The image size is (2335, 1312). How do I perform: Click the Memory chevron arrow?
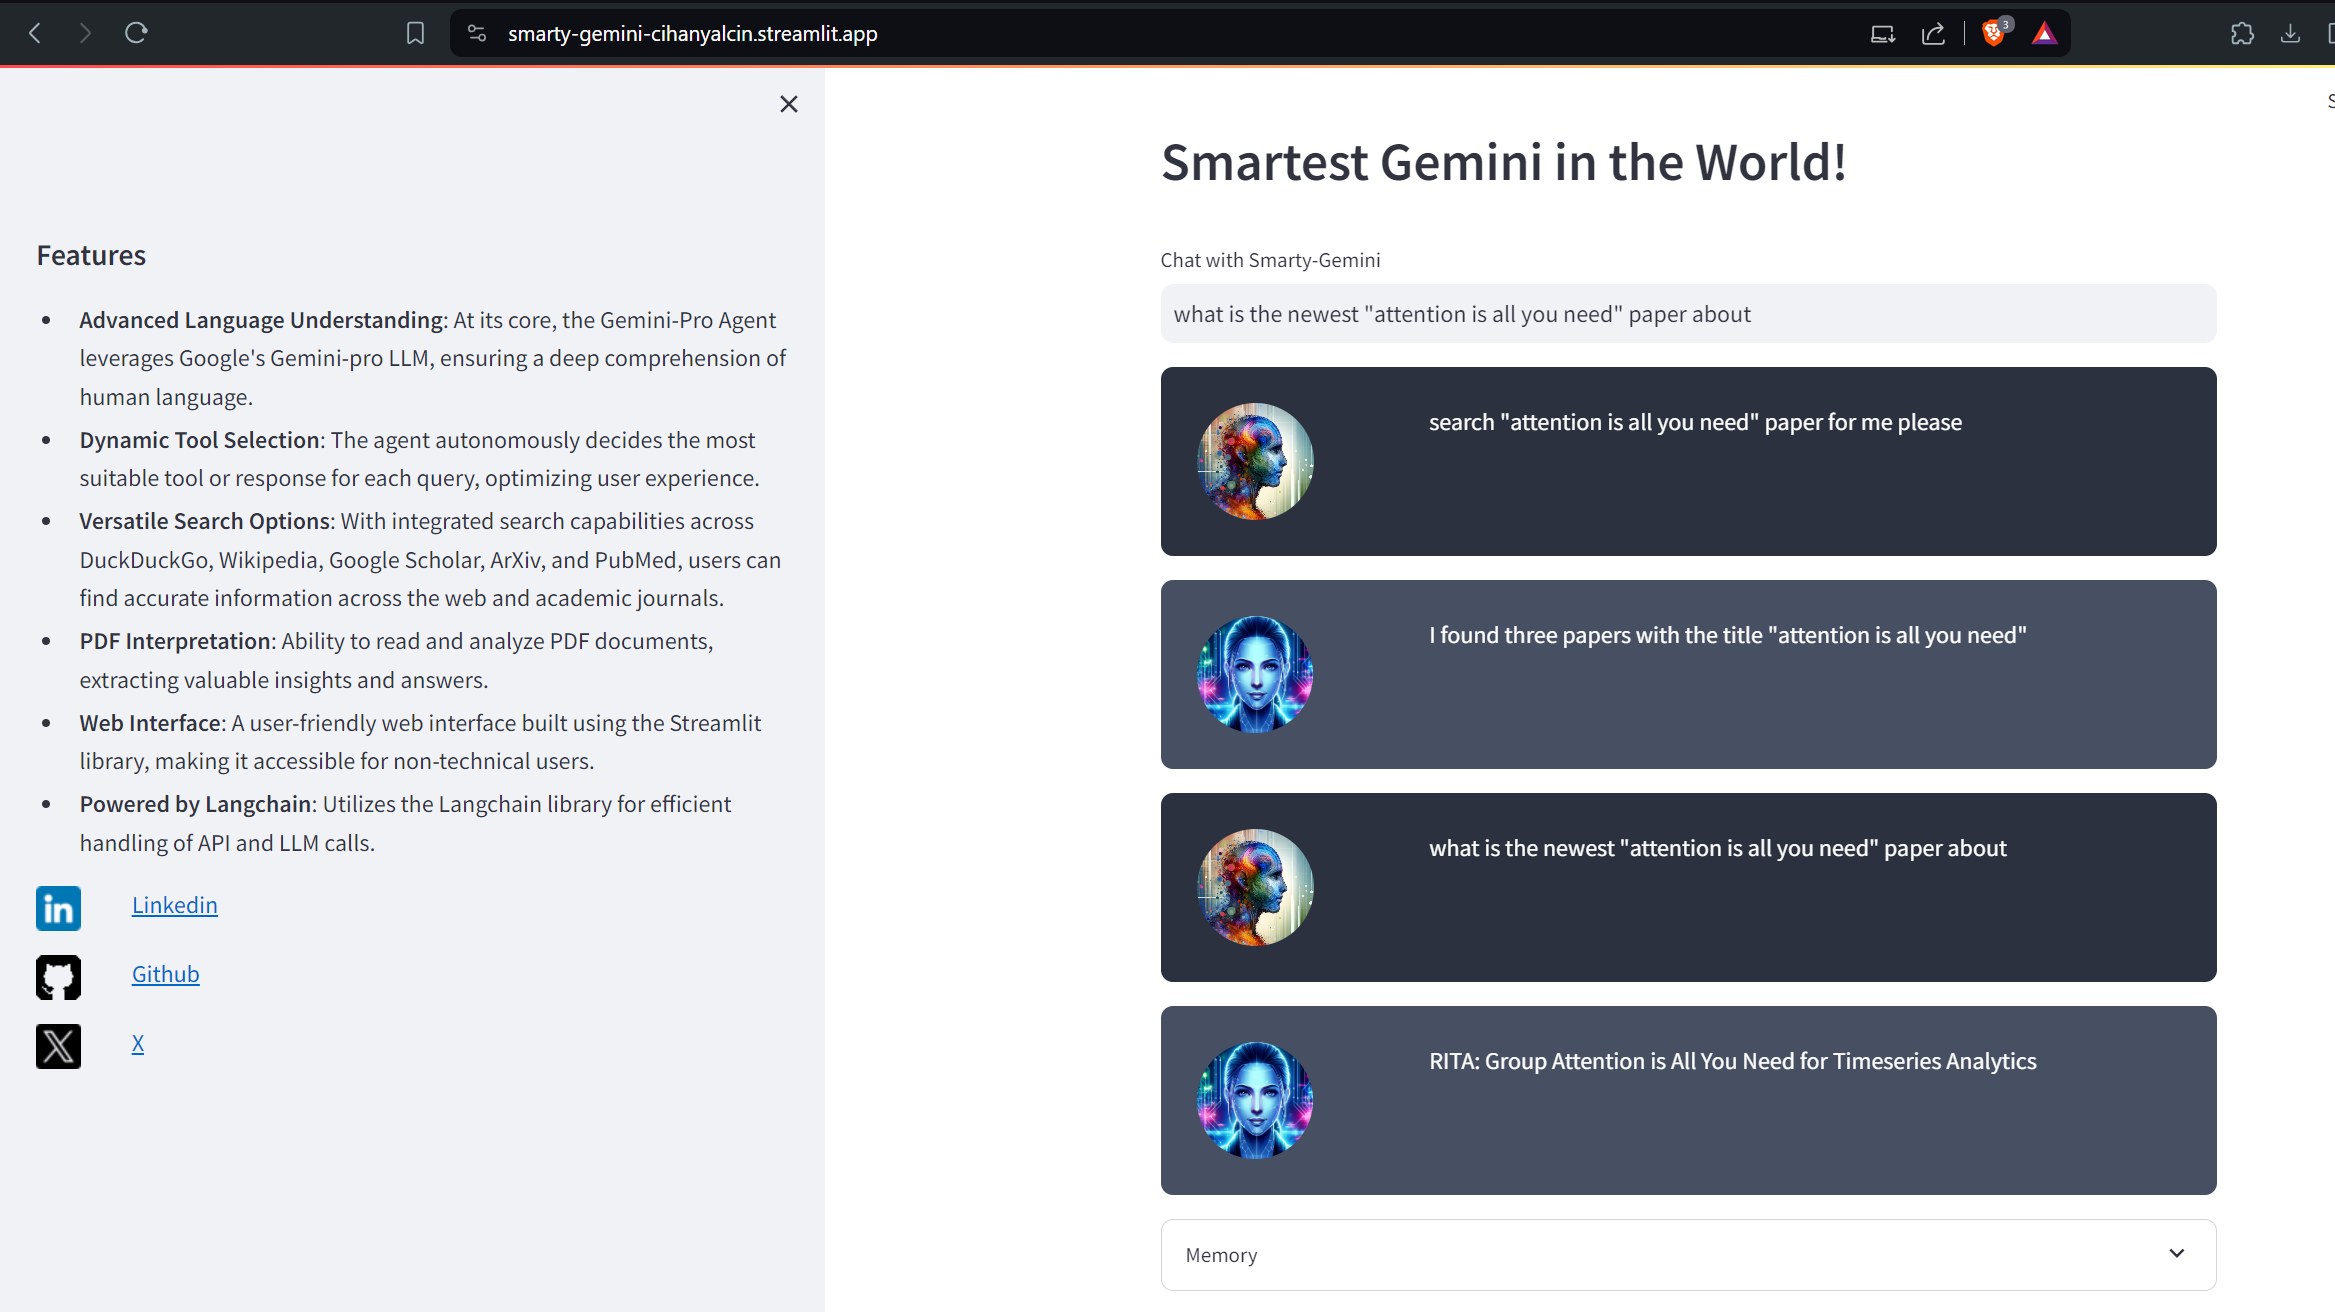click(2176, 1253)
